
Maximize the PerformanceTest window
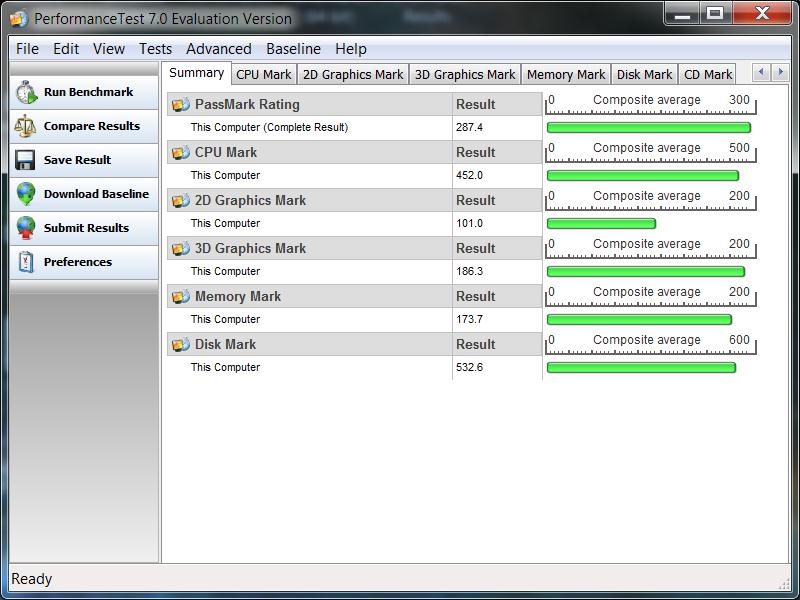click(x=715, y=14)
